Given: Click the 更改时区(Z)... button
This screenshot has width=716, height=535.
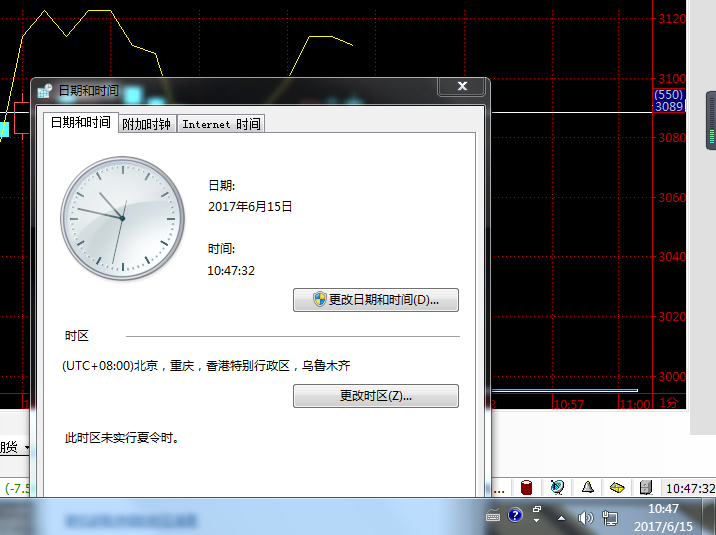Looking at the screenshot, I should (376, 396).
